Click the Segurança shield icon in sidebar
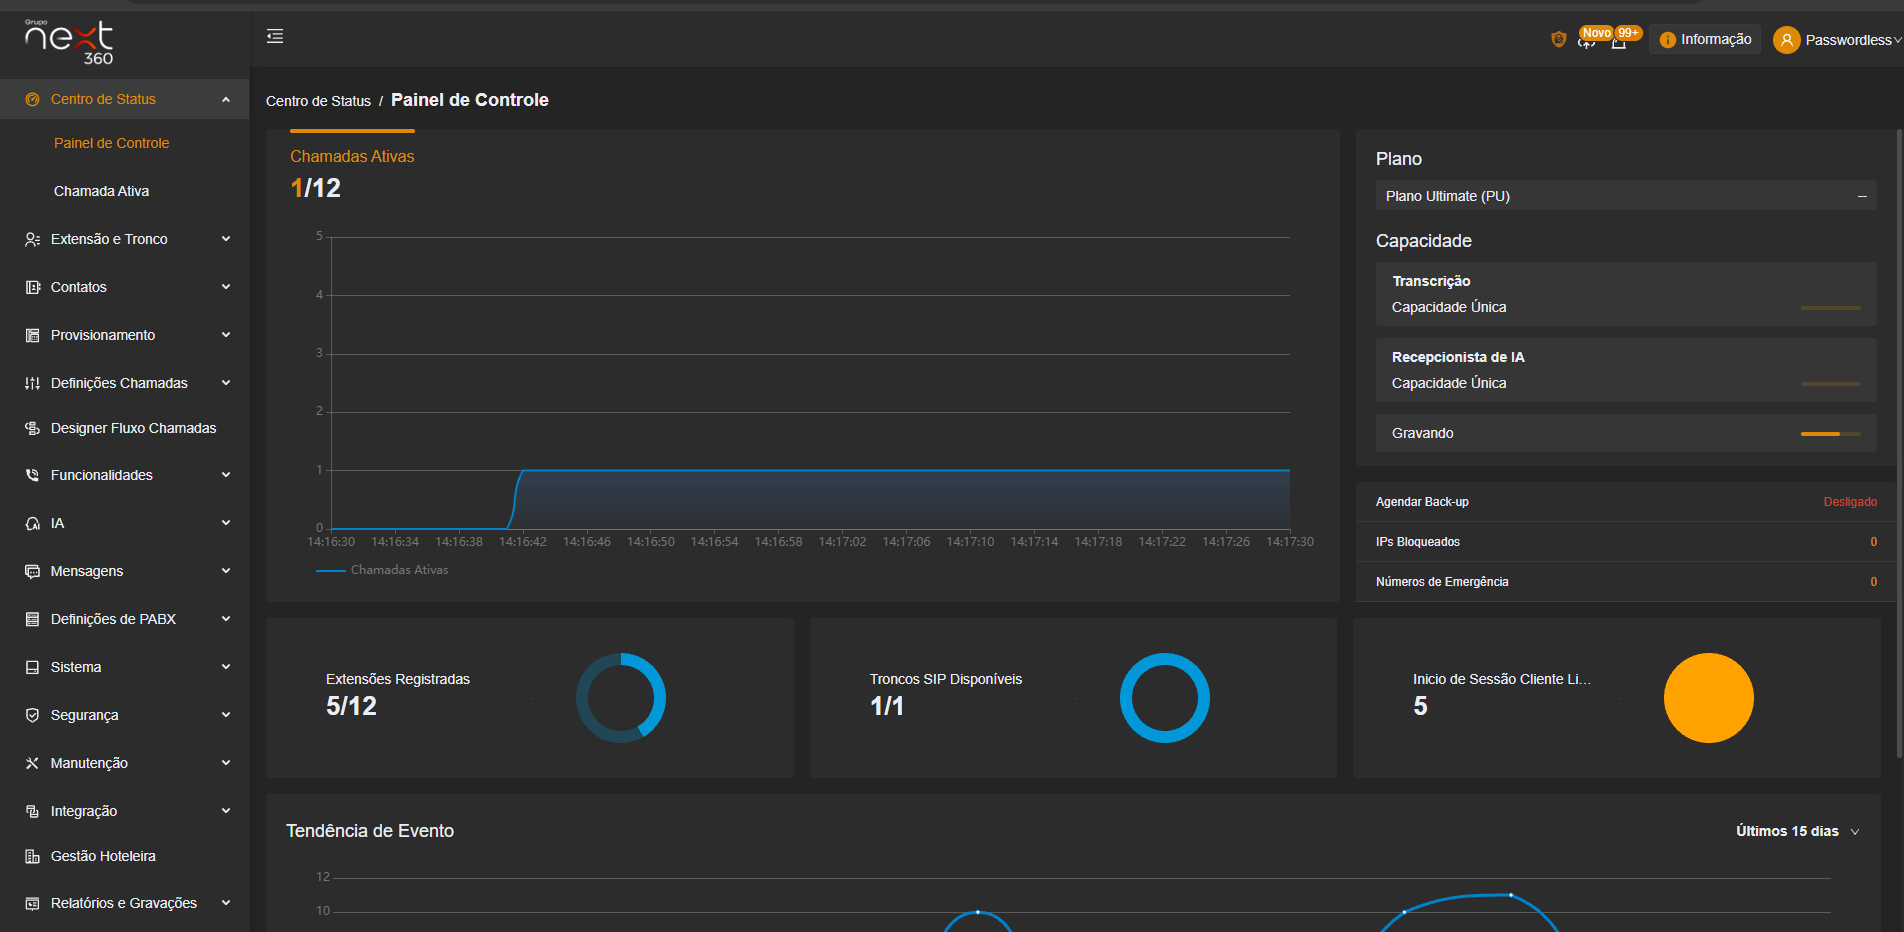 [x=32, y=715]
